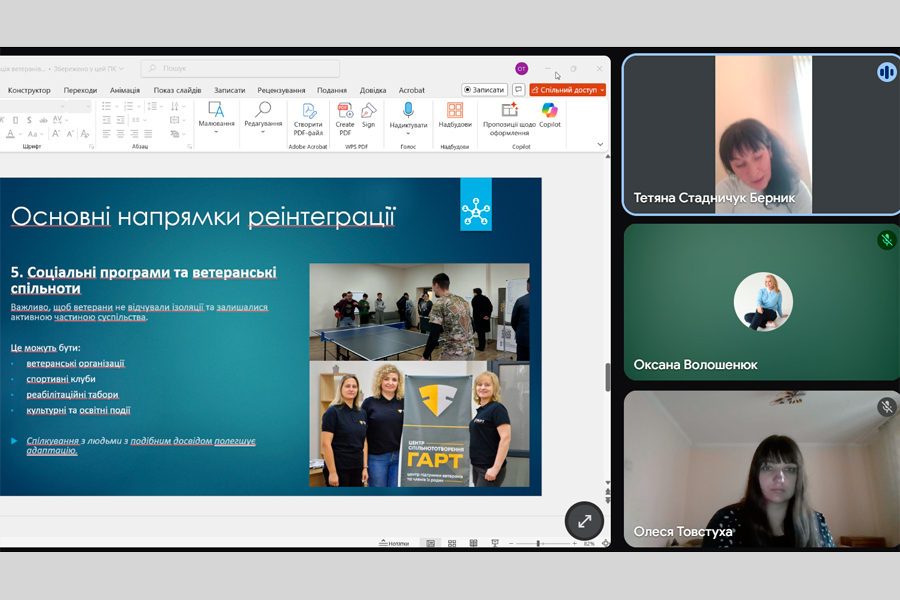Screen dimensions: 900x600
Task: Click the Sign pen icon
Action: click(x=368, y=115)
